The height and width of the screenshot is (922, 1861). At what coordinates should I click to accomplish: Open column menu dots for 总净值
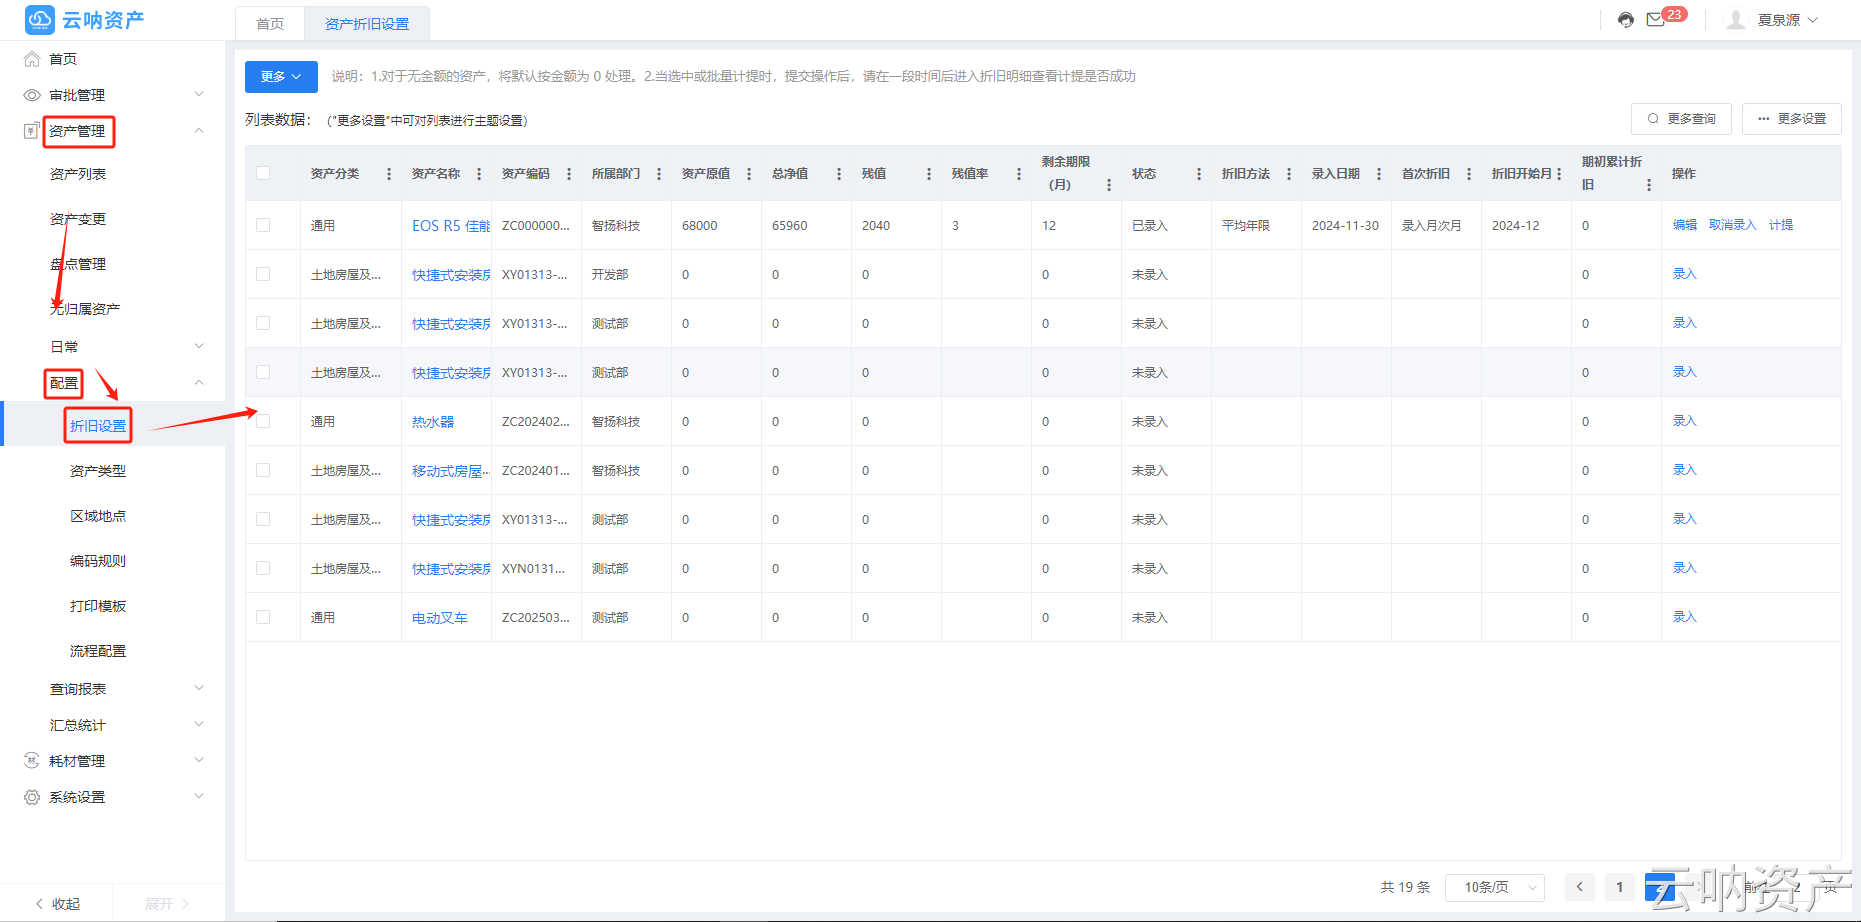click(839, 174)
